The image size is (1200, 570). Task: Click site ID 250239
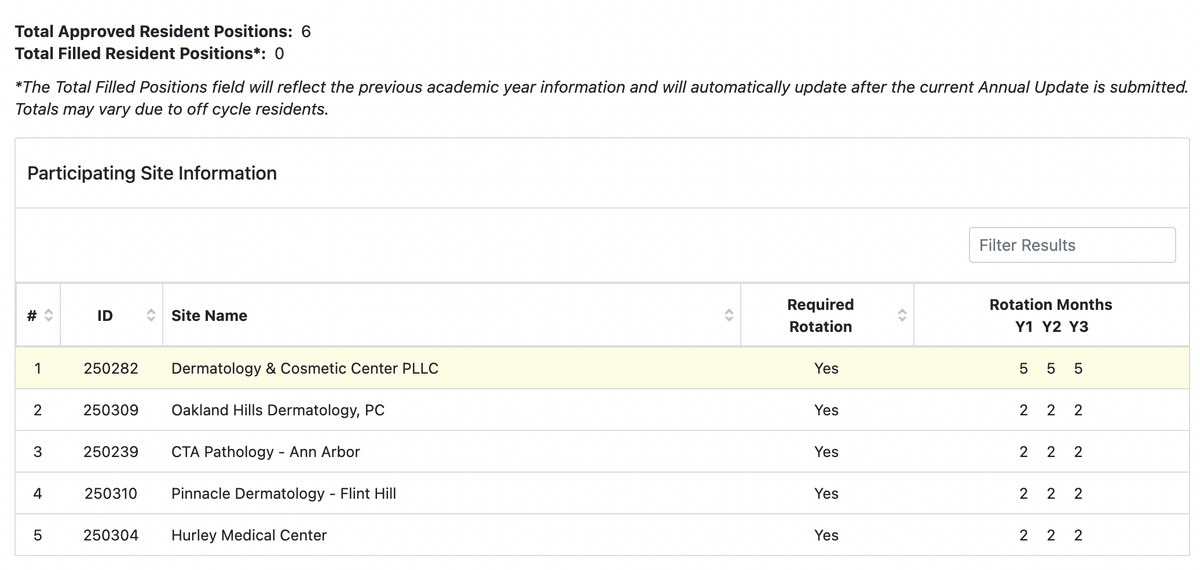pyautogui.click(x=111, y=452)
